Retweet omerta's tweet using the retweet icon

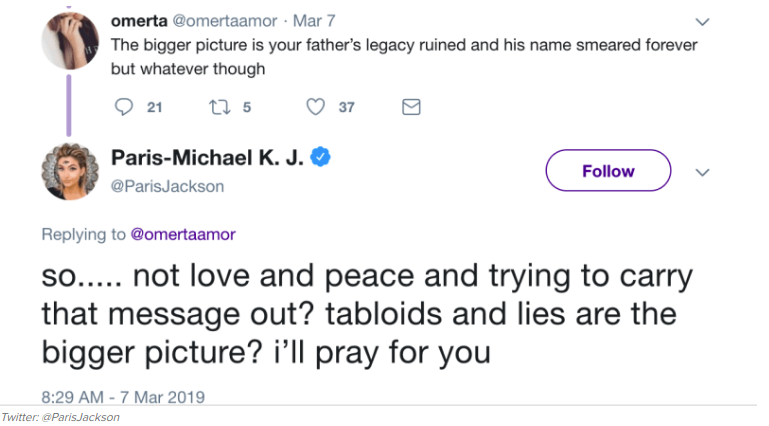(x=218, y=108)
